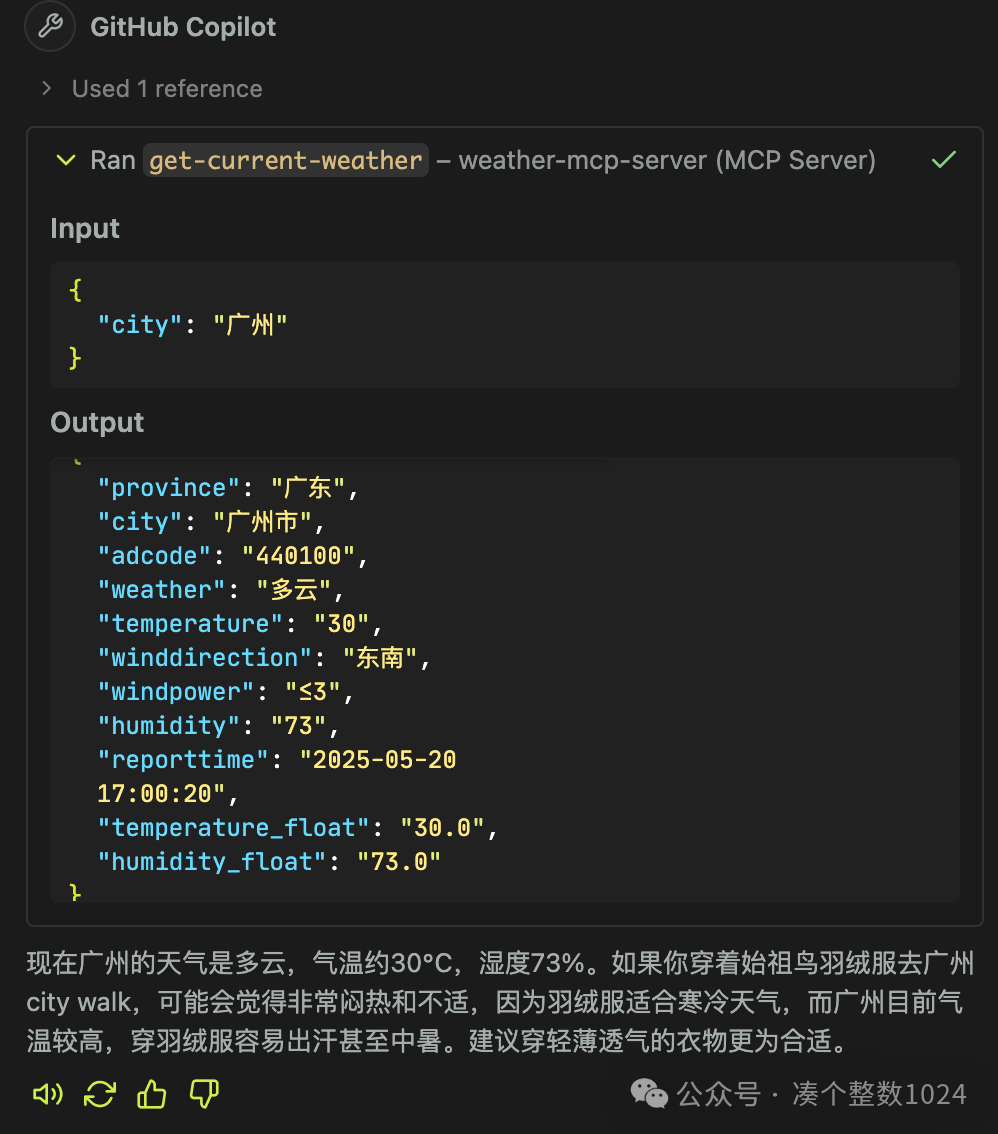The width and height of the screenshot is (998, 1134).
Task: Click the "reporttime" key in Output JSON
Action: pyautogui.click(x=184, y=760)
